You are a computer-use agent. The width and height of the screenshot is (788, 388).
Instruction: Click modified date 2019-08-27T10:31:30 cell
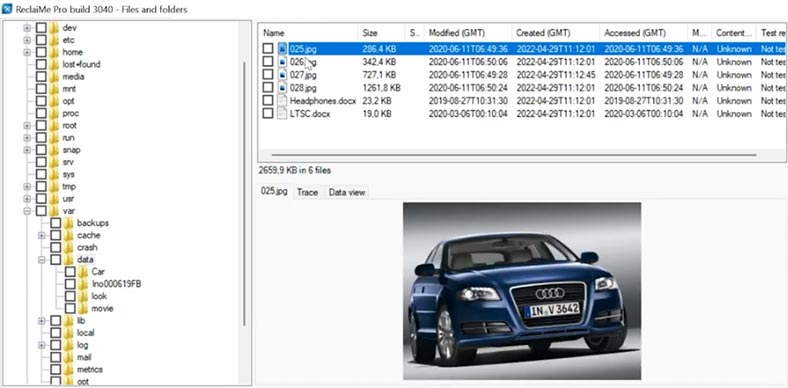(468, 101)
